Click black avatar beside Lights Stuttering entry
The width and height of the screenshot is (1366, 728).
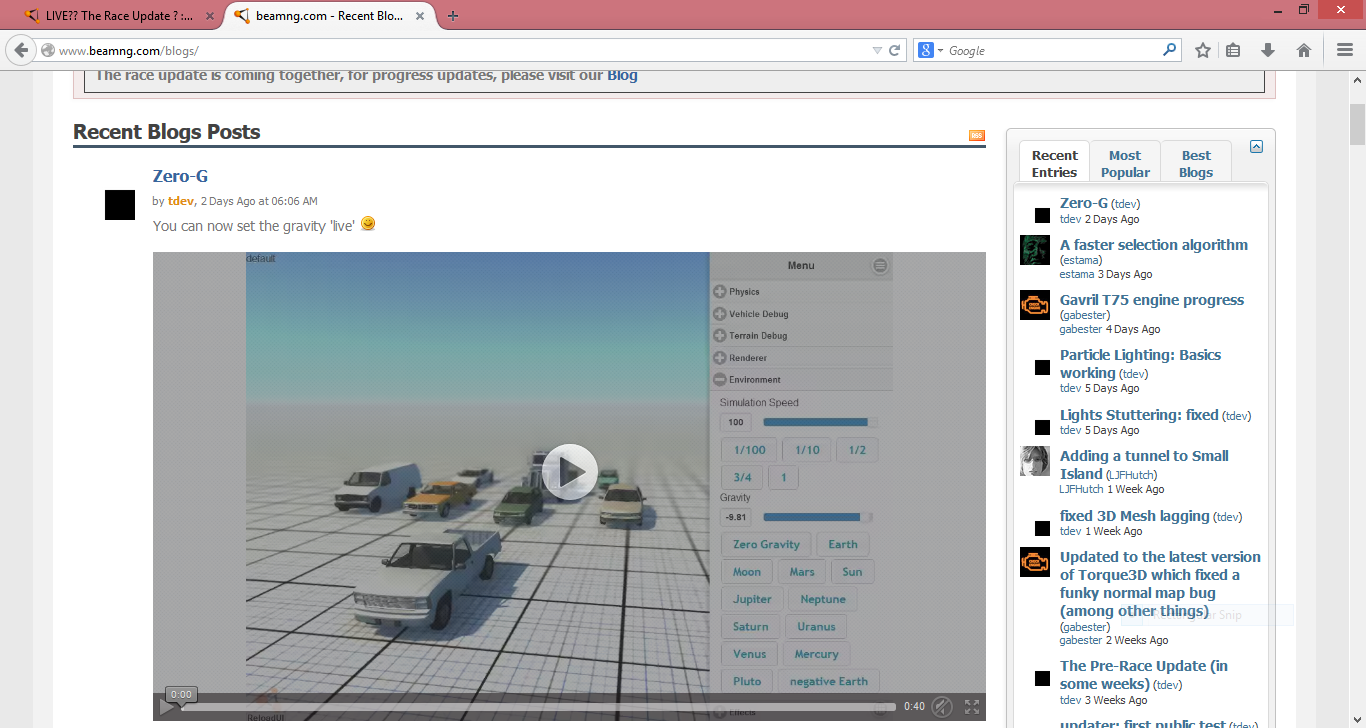pos(1042,428)
